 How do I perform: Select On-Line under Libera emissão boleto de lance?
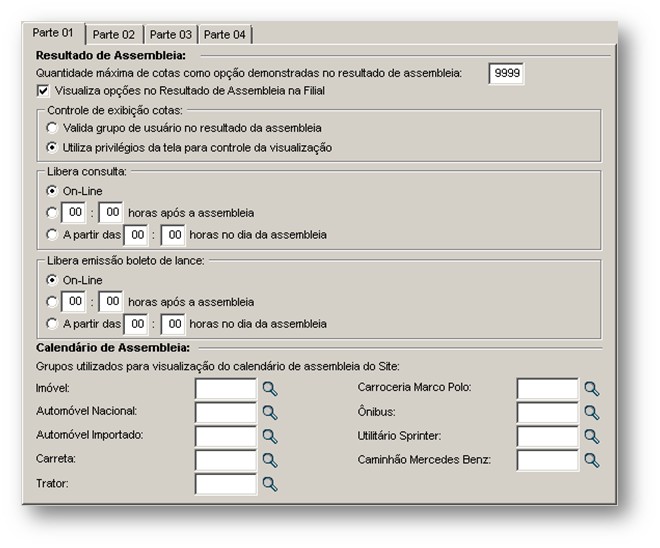click(x=52, y=280)
